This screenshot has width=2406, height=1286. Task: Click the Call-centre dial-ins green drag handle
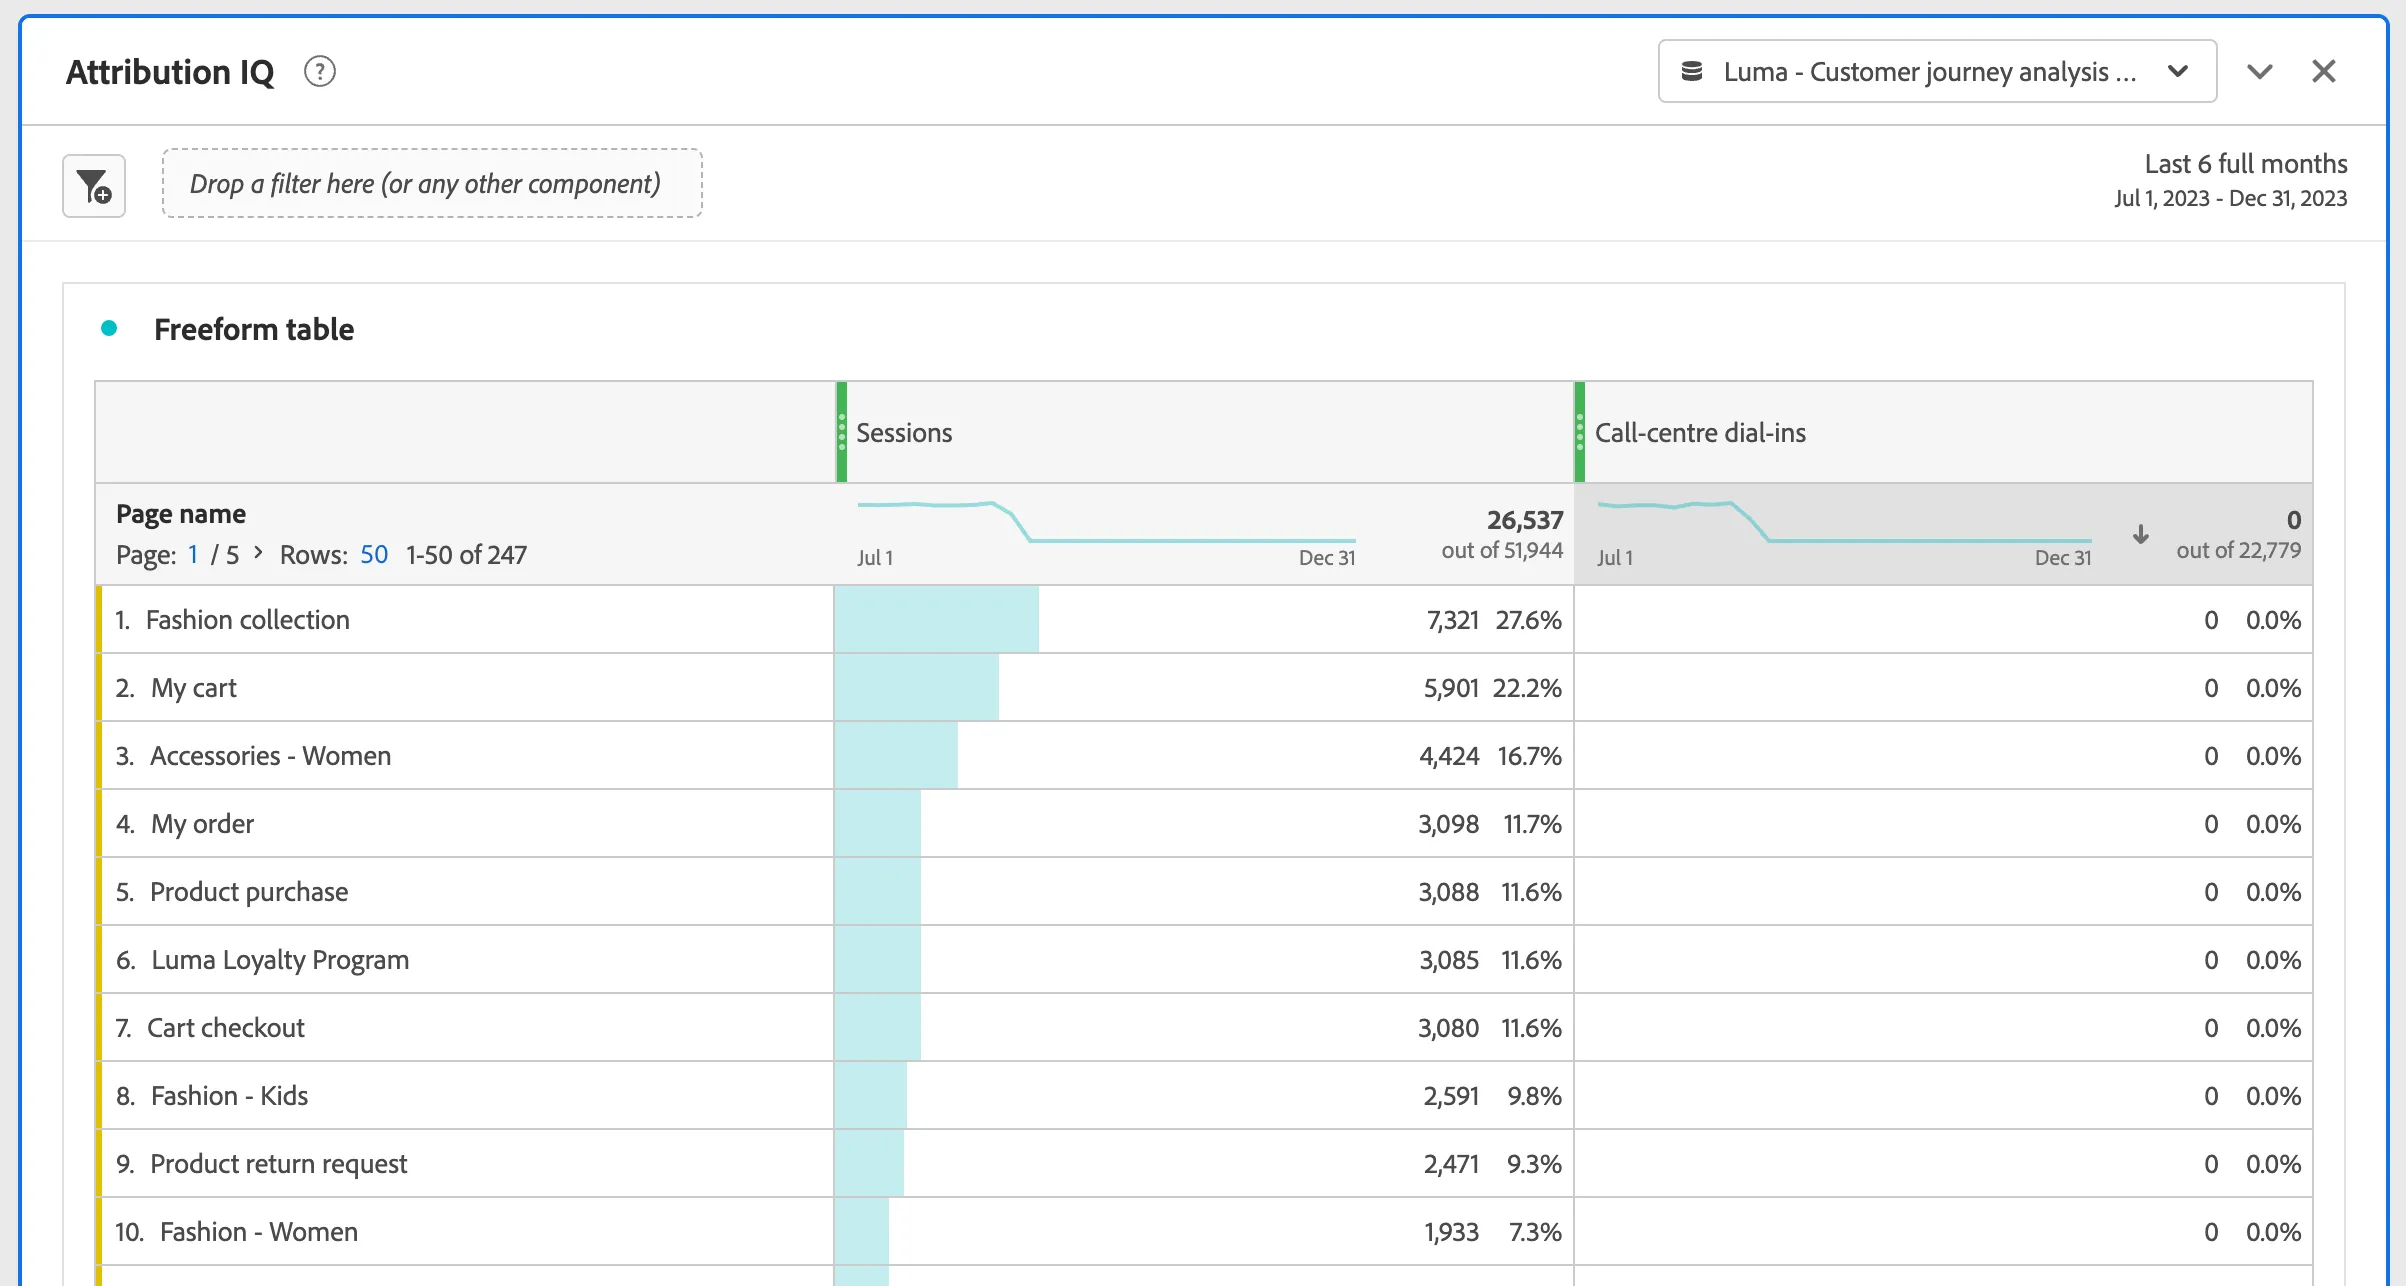pos(1580,433)
